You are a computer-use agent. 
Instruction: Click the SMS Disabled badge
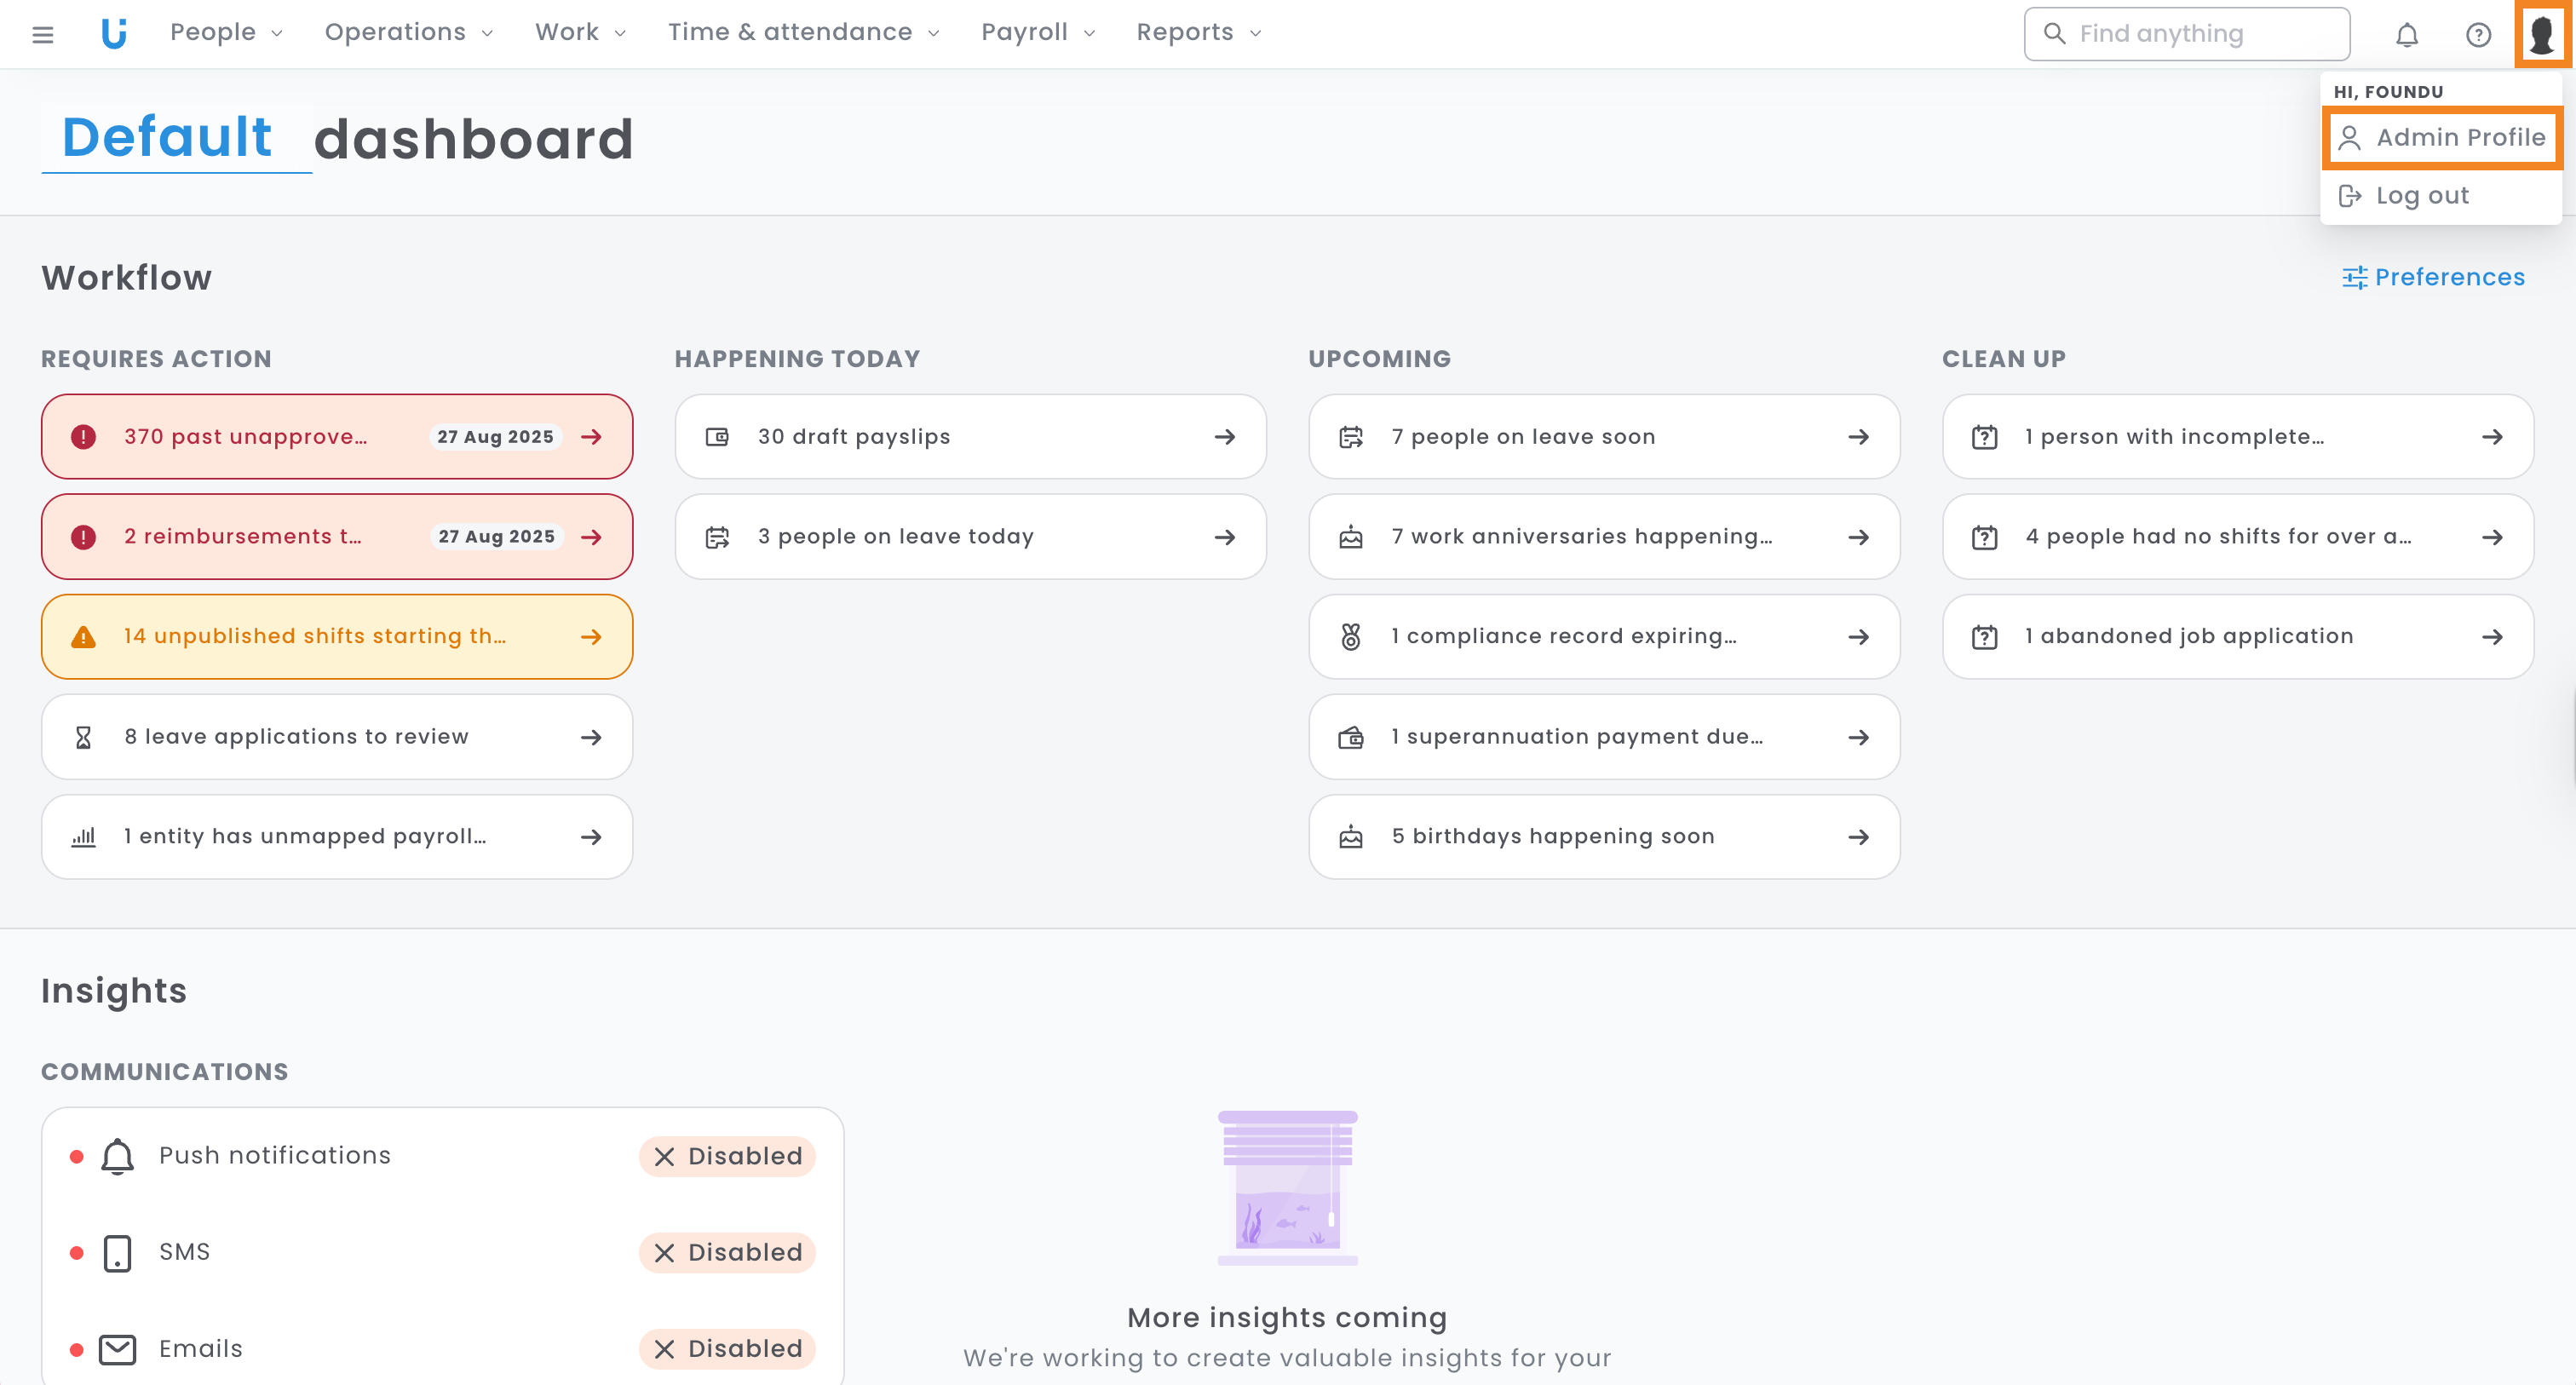tap(727, 1252)
